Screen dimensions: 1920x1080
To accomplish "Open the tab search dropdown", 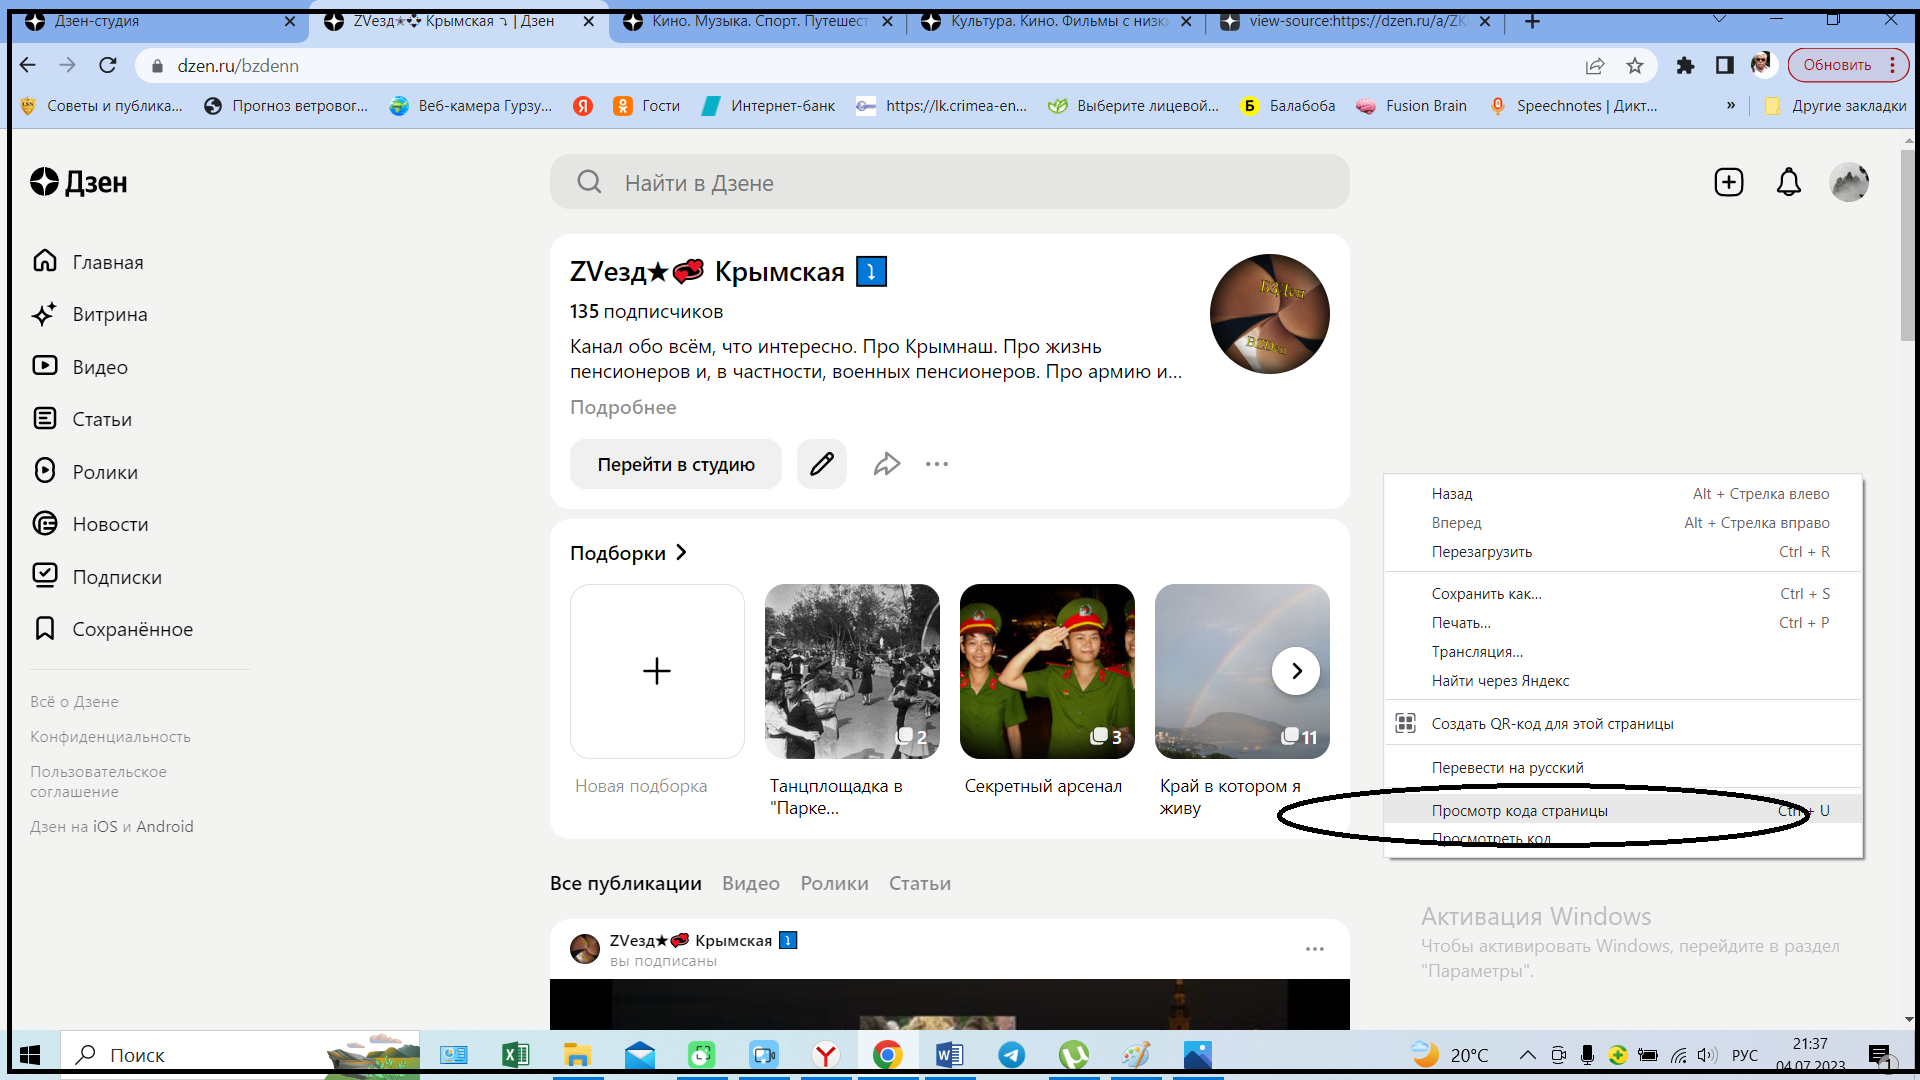I will point(1719,20).
